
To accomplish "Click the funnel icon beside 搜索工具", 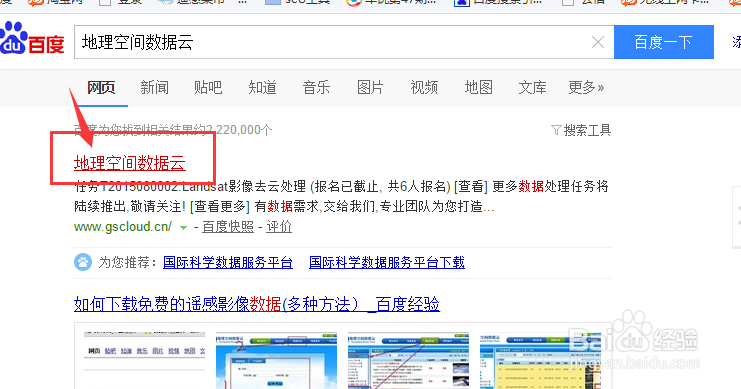I will (x=556, y=130).
